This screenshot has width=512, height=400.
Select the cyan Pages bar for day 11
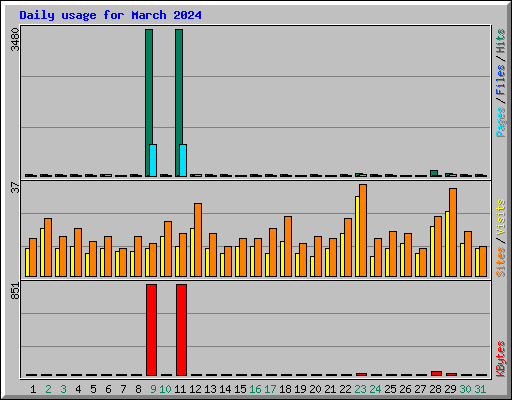pos(183,160)
